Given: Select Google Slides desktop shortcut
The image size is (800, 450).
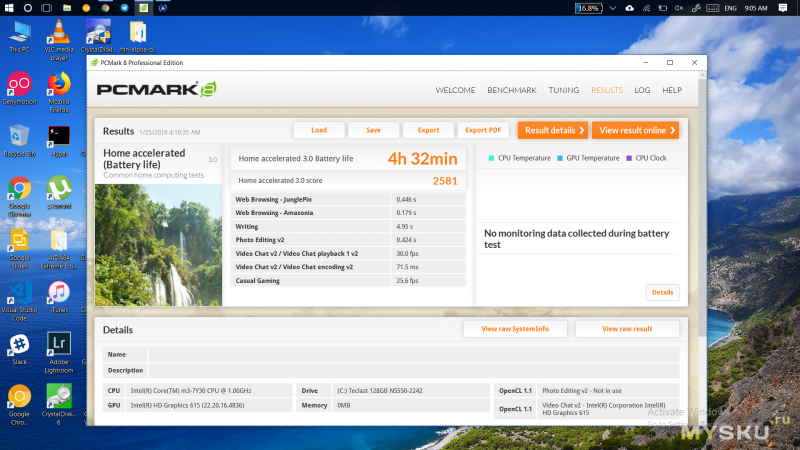Looking at the screenshot, I should tap(19, 249).
